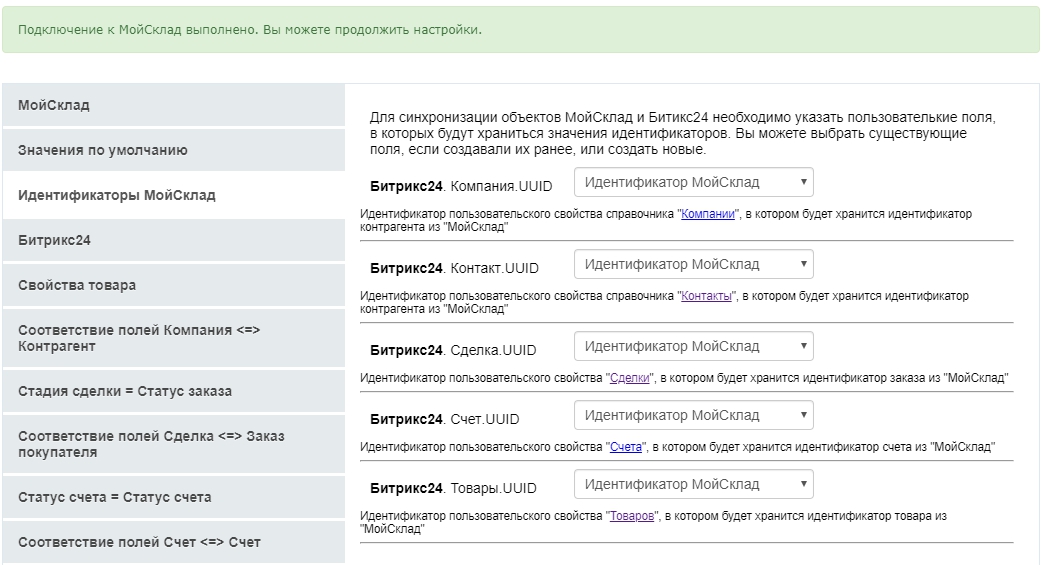Go to Свойства товара tab

point(77,285)
